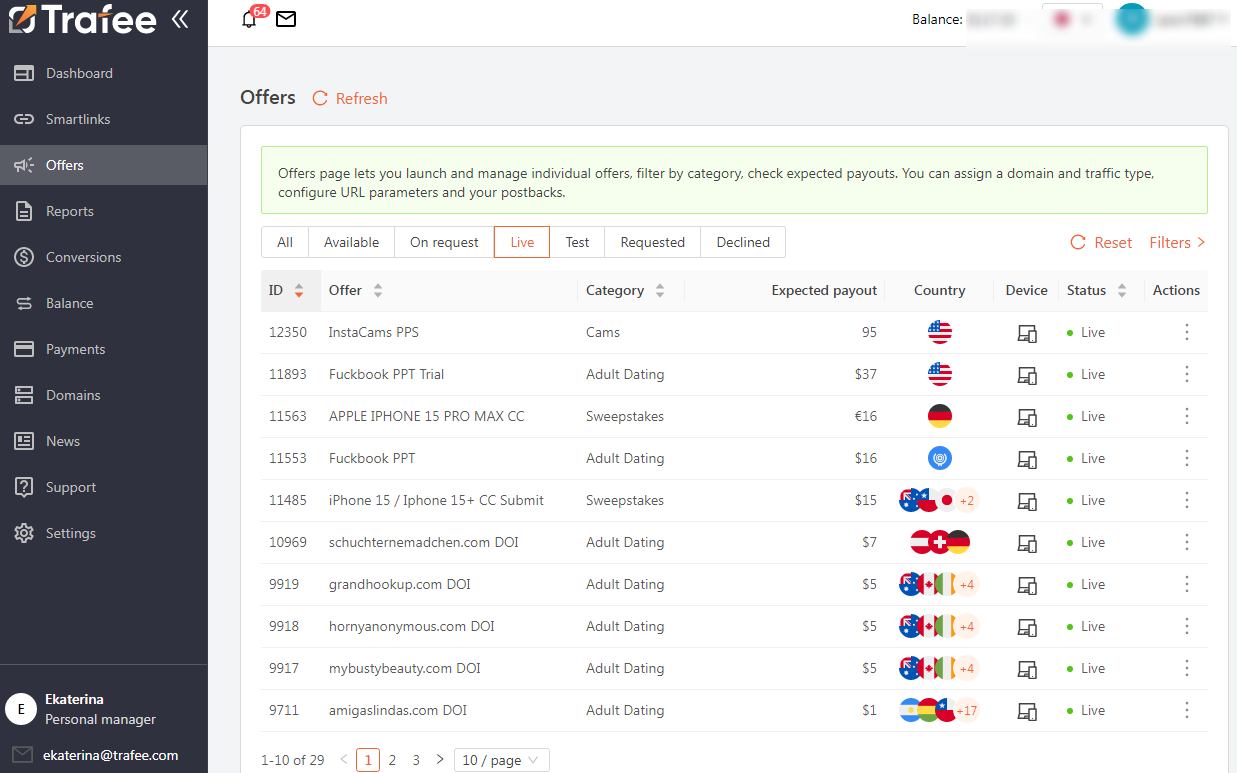Open actions menu for APPLE IPHONE 15 PRO MAX CC

pos(1187,416)
